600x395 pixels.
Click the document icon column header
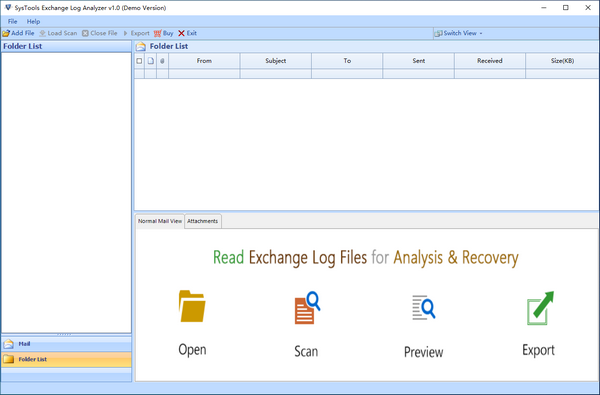click(x=151, y=61)
